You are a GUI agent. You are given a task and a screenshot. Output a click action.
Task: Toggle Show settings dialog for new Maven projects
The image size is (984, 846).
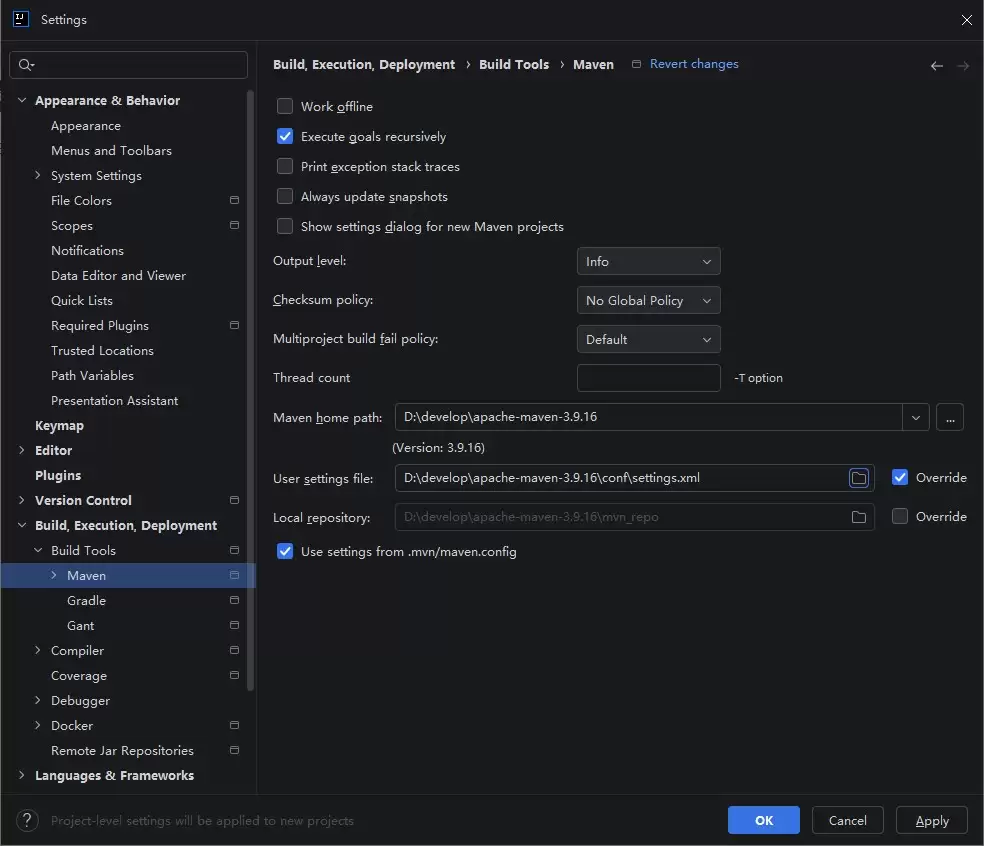(285, 227)
